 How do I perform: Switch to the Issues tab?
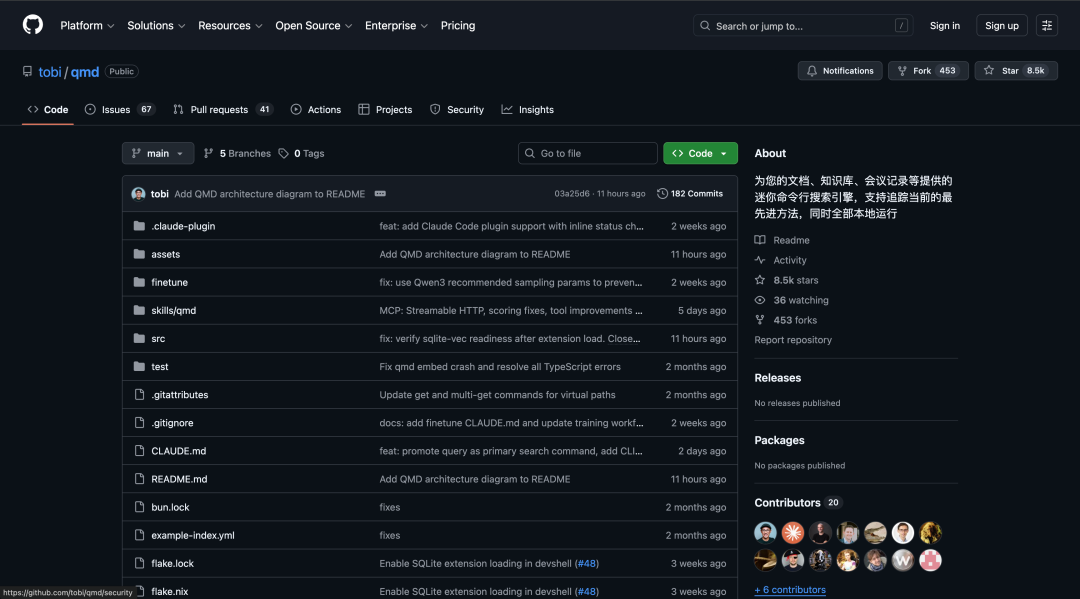120,109
